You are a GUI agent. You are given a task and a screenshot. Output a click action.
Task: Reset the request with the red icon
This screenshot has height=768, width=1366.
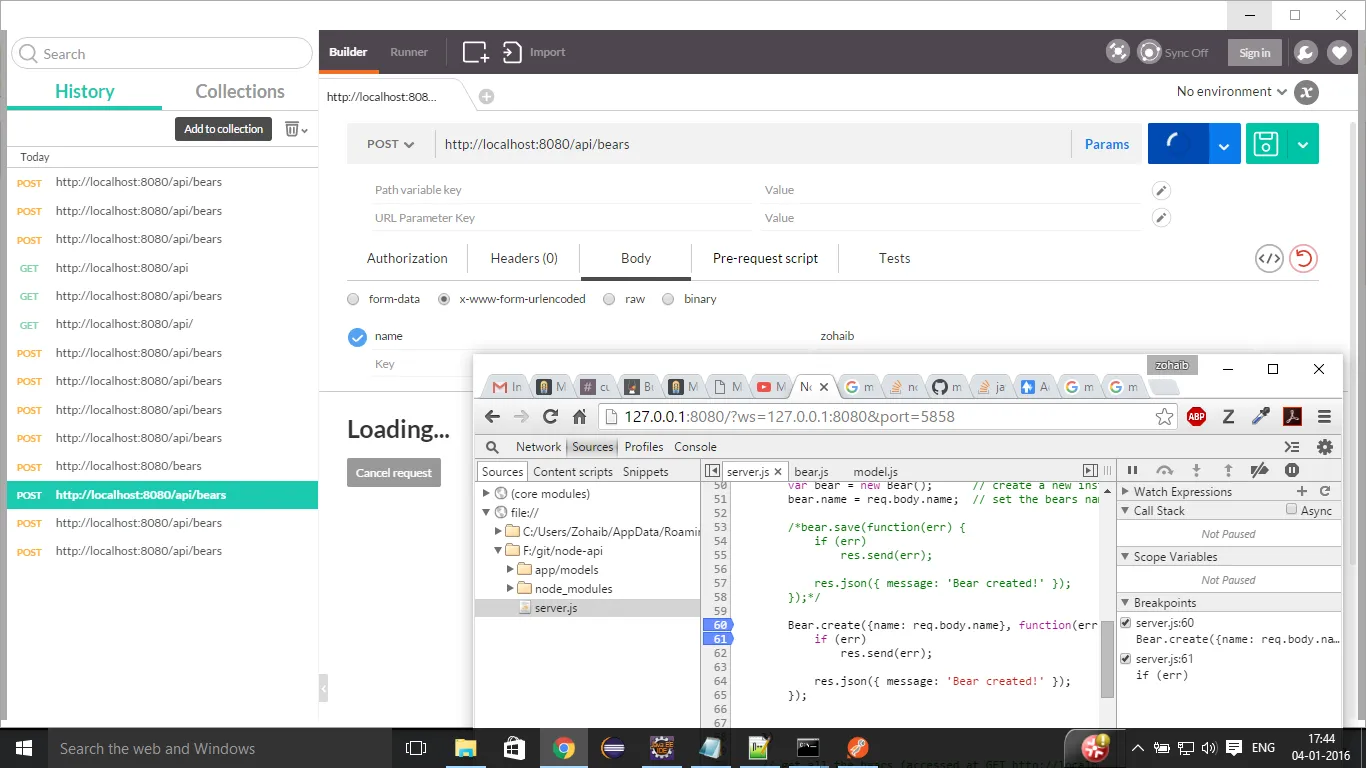pos(1303,258)
